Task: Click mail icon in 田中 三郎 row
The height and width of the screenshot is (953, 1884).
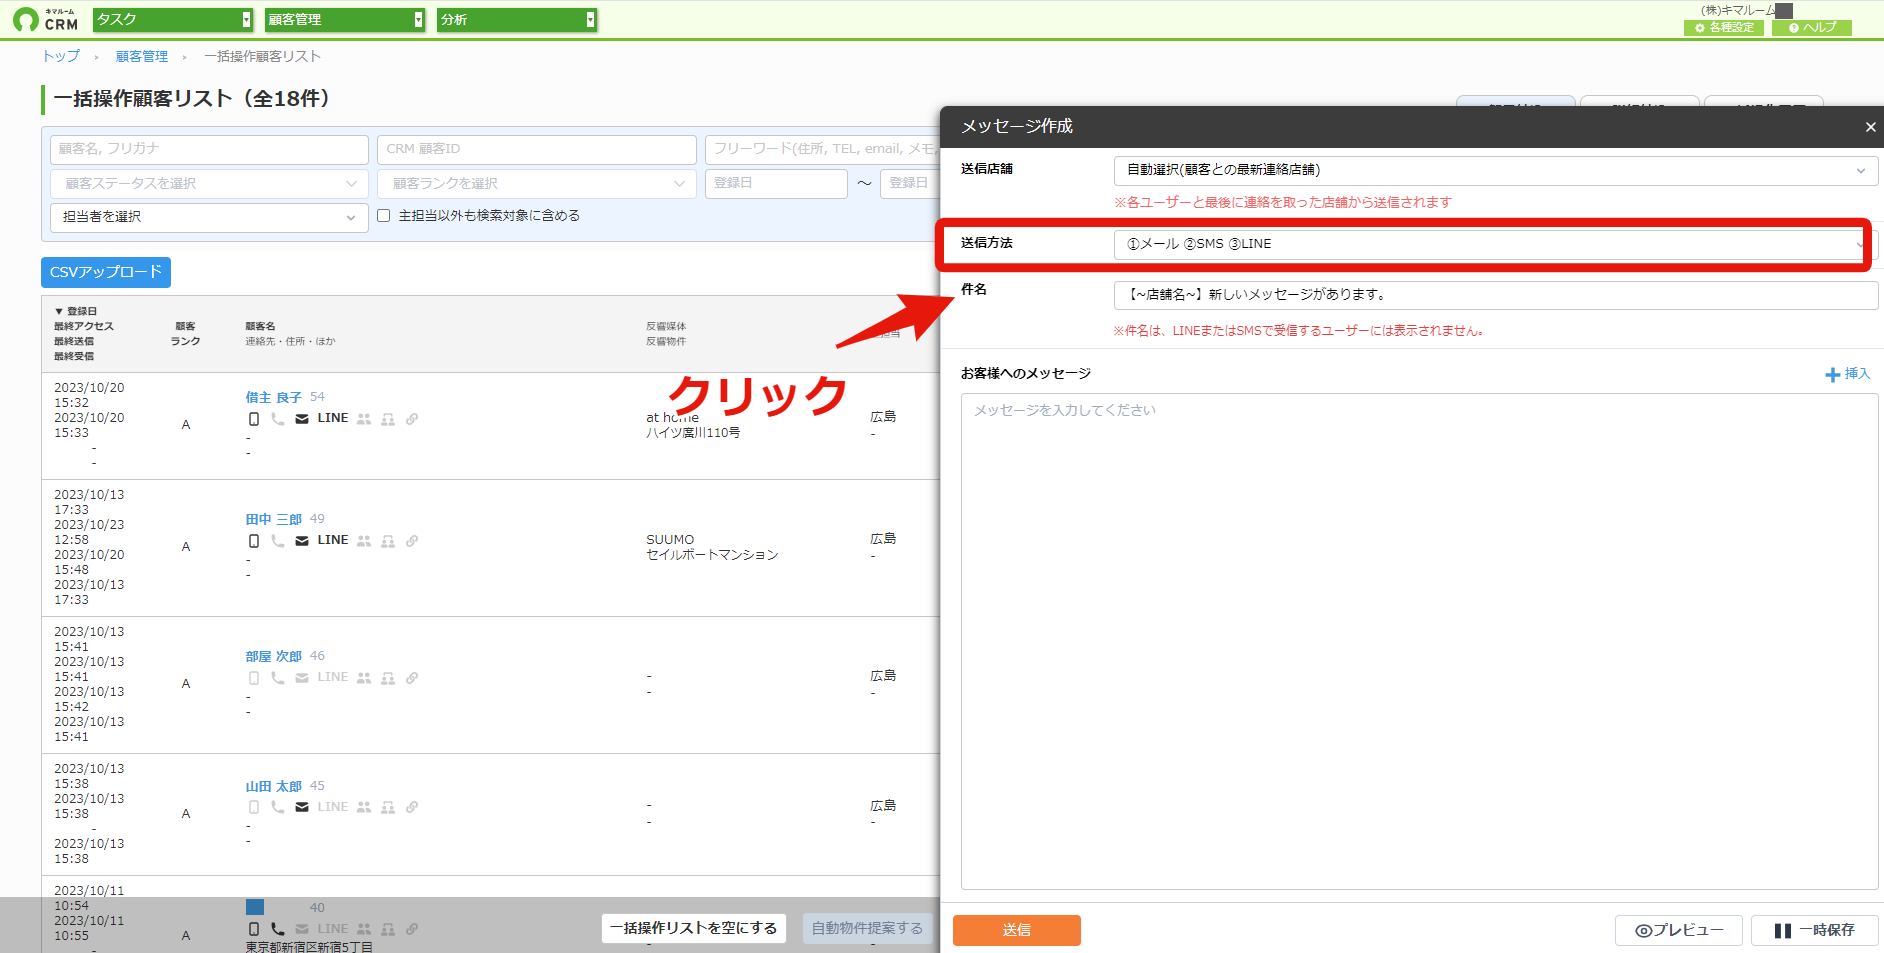Action: click(x=302, y=541)
